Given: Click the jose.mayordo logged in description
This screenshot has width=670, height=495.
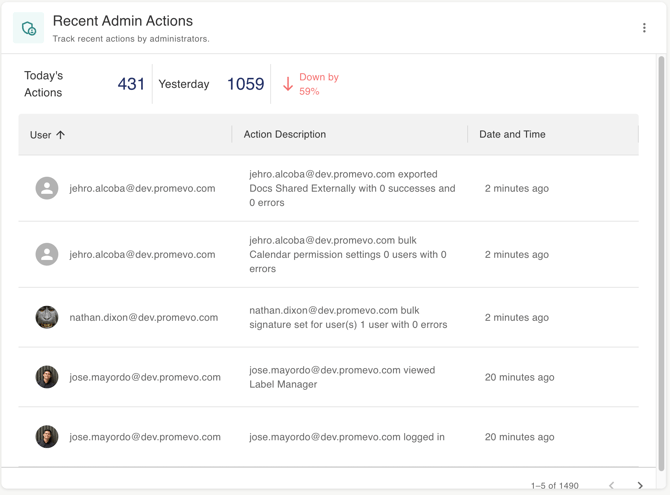Looking at the screenshot, I should coord(347,437).
